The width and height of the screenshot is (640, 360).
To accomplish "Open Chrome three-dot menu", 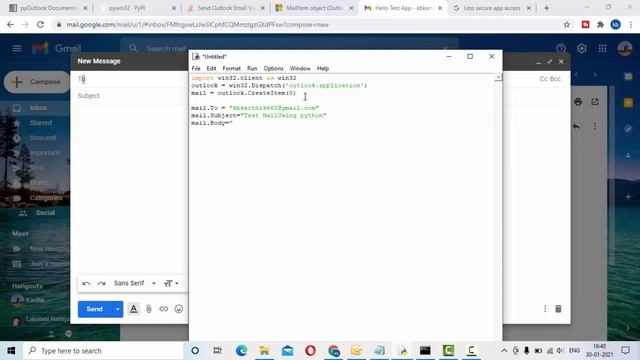I will click(630, 24).
